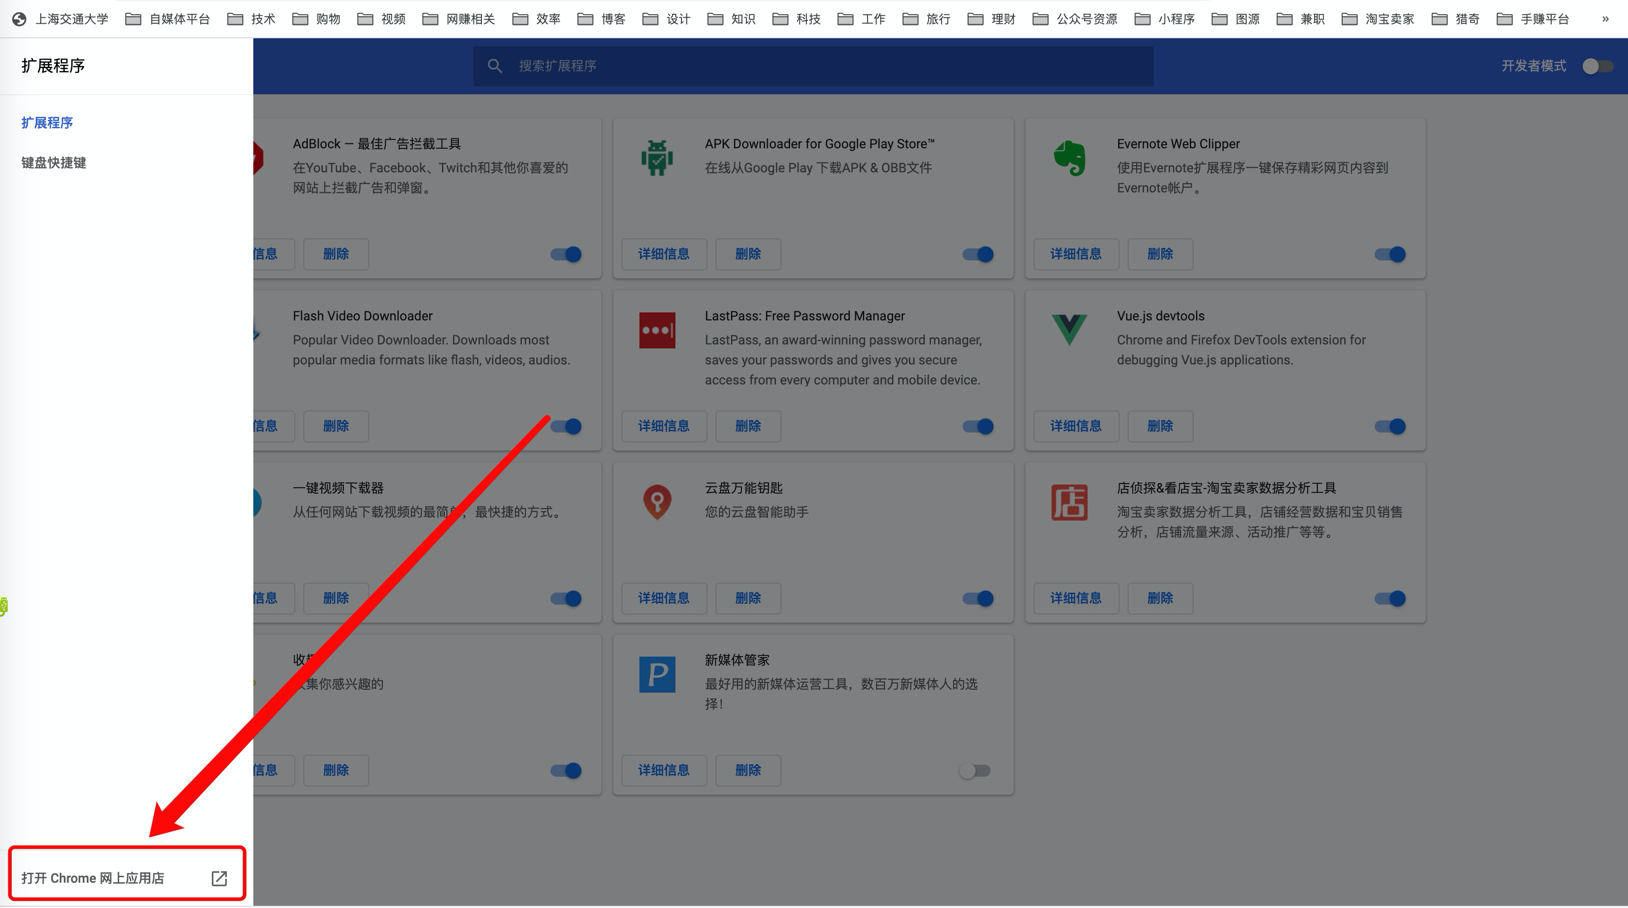Screen dimensions: 1628x908
Task: Click 删除 for Flash Video Downloader
Action: (x=336, y=426)
